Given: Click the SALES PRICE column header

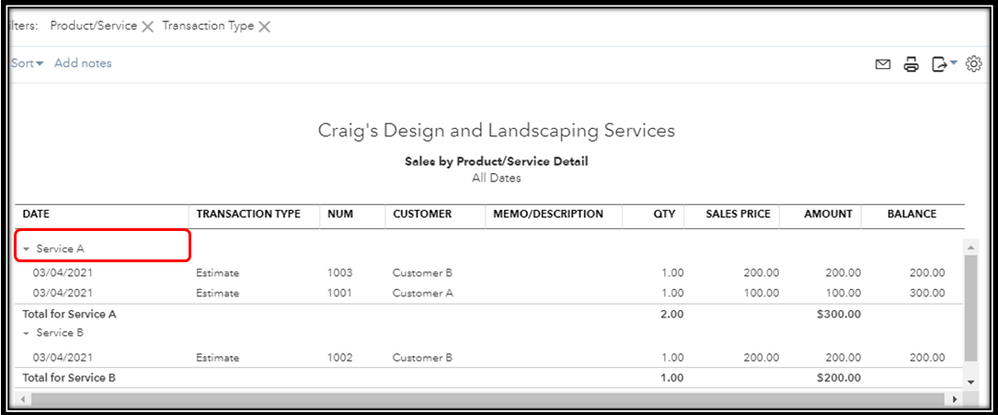Looking at the screenshot, I should [738, 215].
